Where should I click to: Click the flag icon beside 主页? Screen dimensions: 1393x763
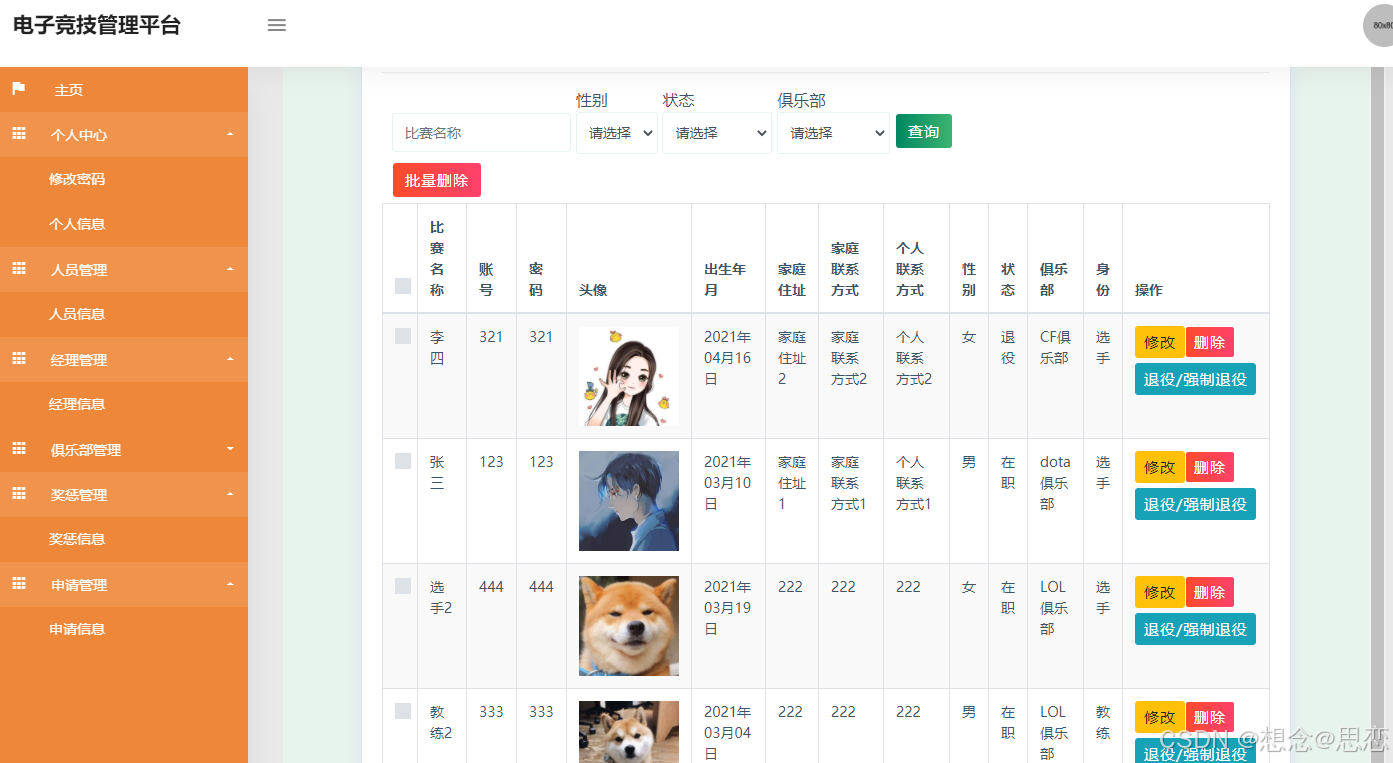(19, 89)
